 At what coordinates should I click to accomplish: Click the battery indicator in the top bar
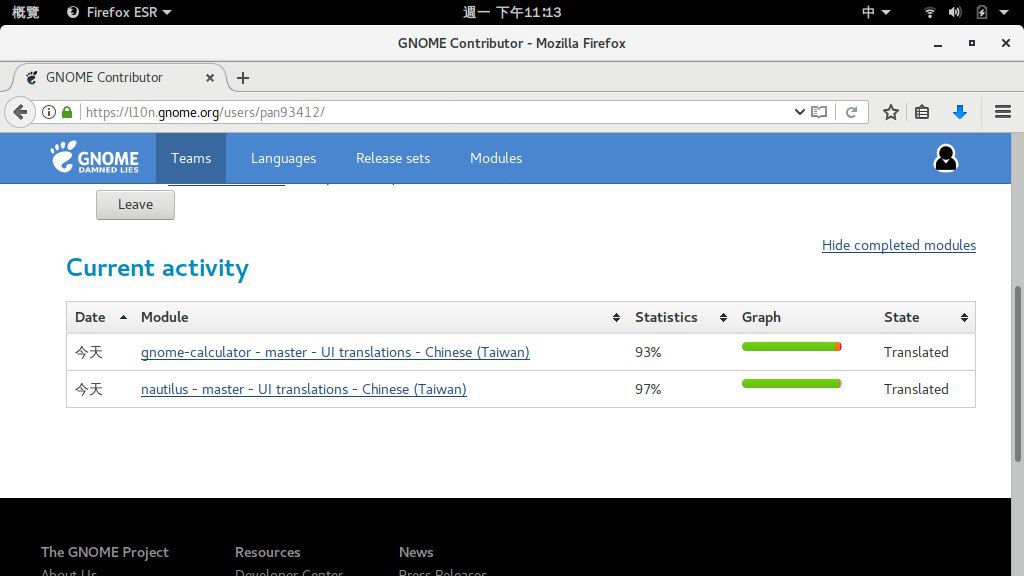coord(981,12)
